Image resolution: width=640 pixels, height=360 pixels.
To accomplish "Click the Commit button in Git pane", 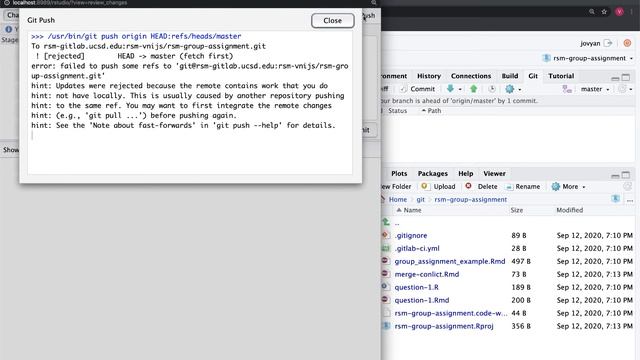I will pyautogui.click(x=418, y=89).
